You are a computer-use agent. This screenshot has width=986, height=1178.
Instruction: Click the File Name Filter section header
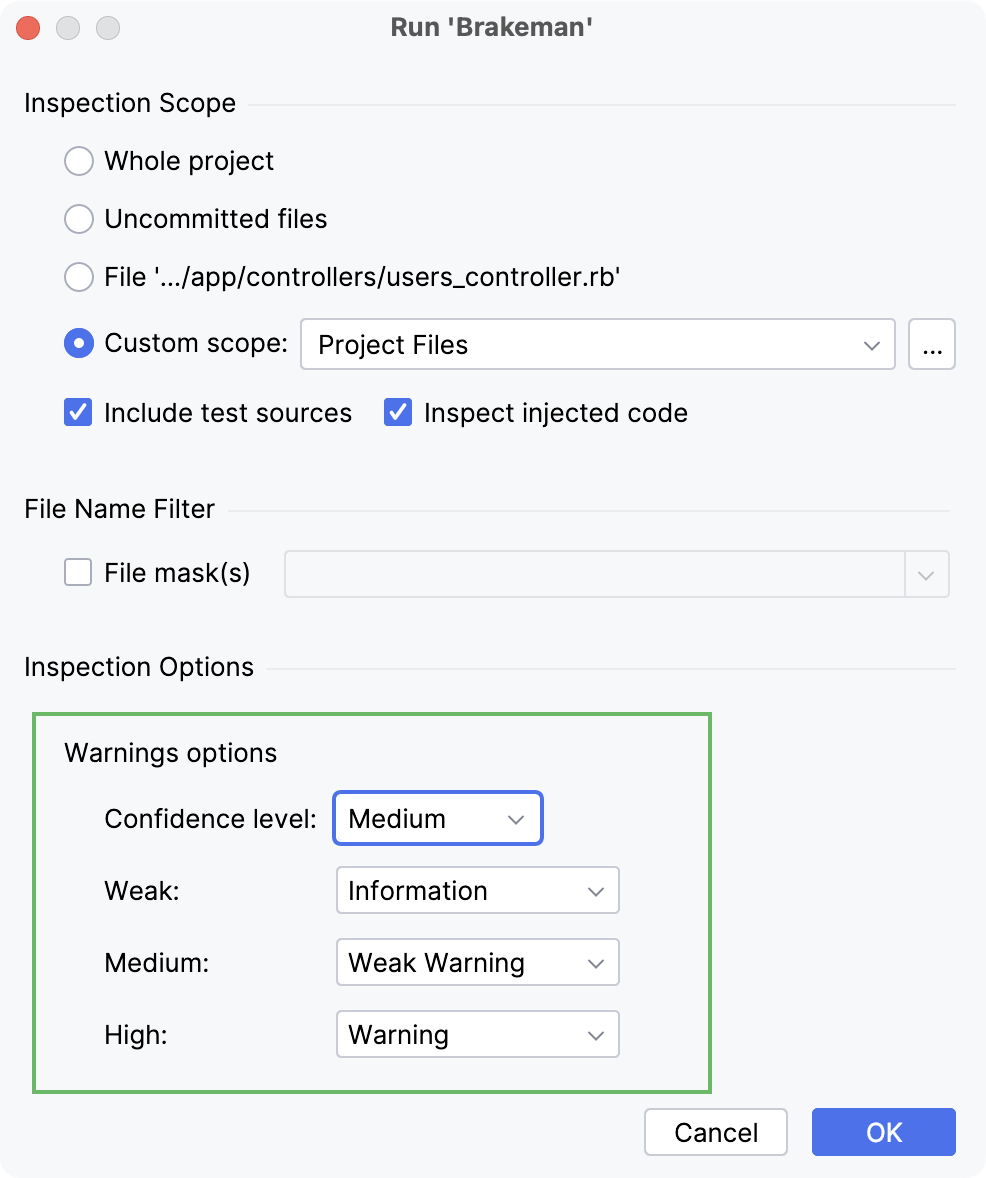click(x=119, y=509)
